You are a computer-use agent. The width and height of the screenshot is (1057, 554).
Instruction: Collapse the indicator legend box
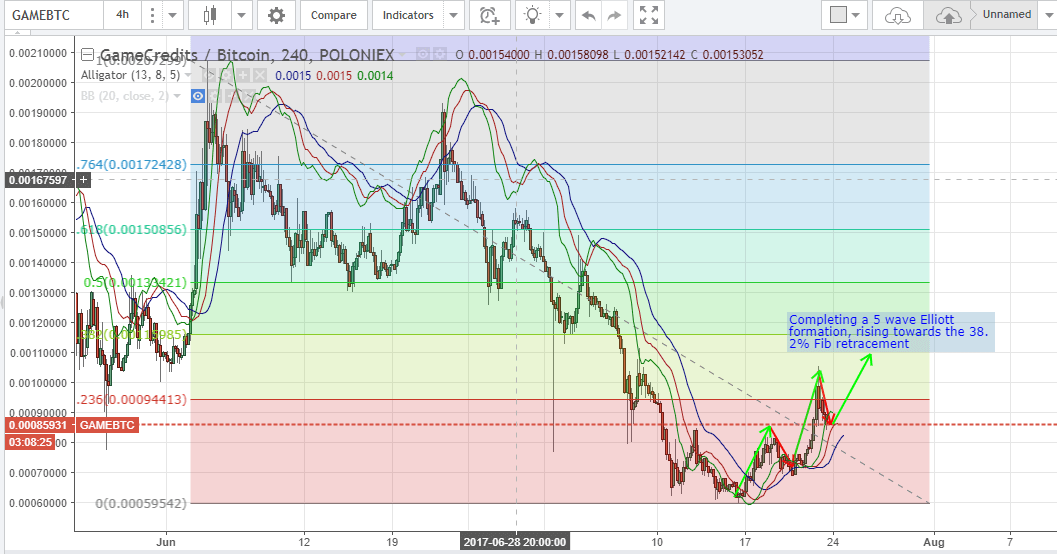pyautogui.click(x=87, y=55)
